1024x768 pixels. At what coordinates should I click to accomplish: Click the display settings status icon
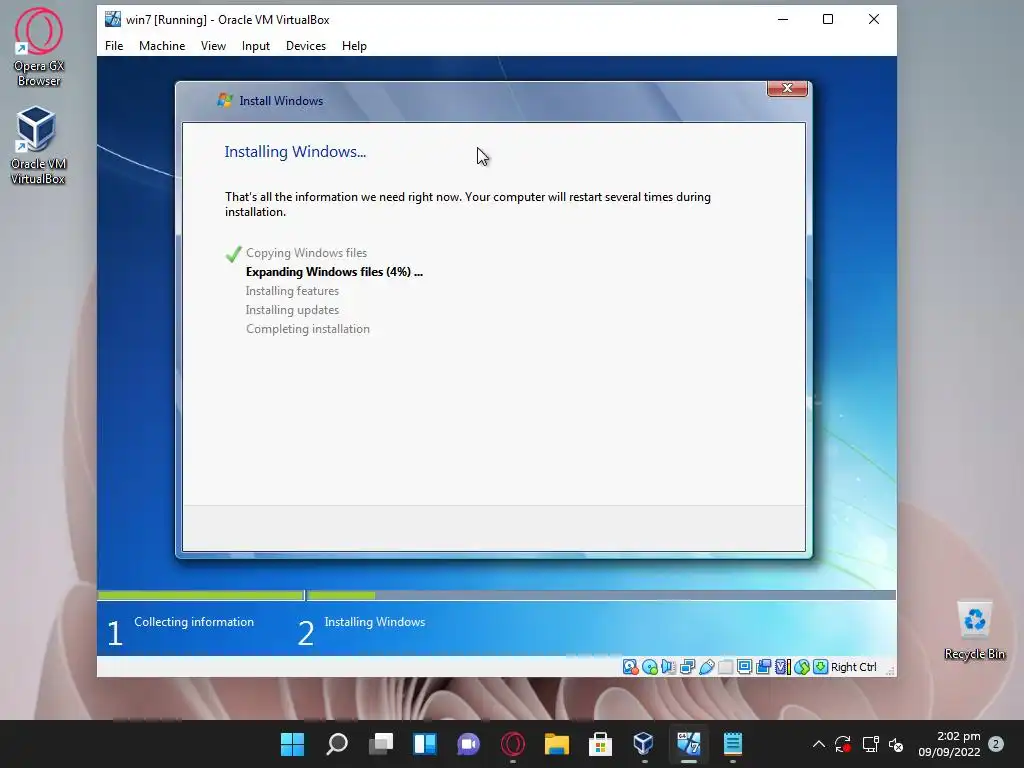[744, 667]
